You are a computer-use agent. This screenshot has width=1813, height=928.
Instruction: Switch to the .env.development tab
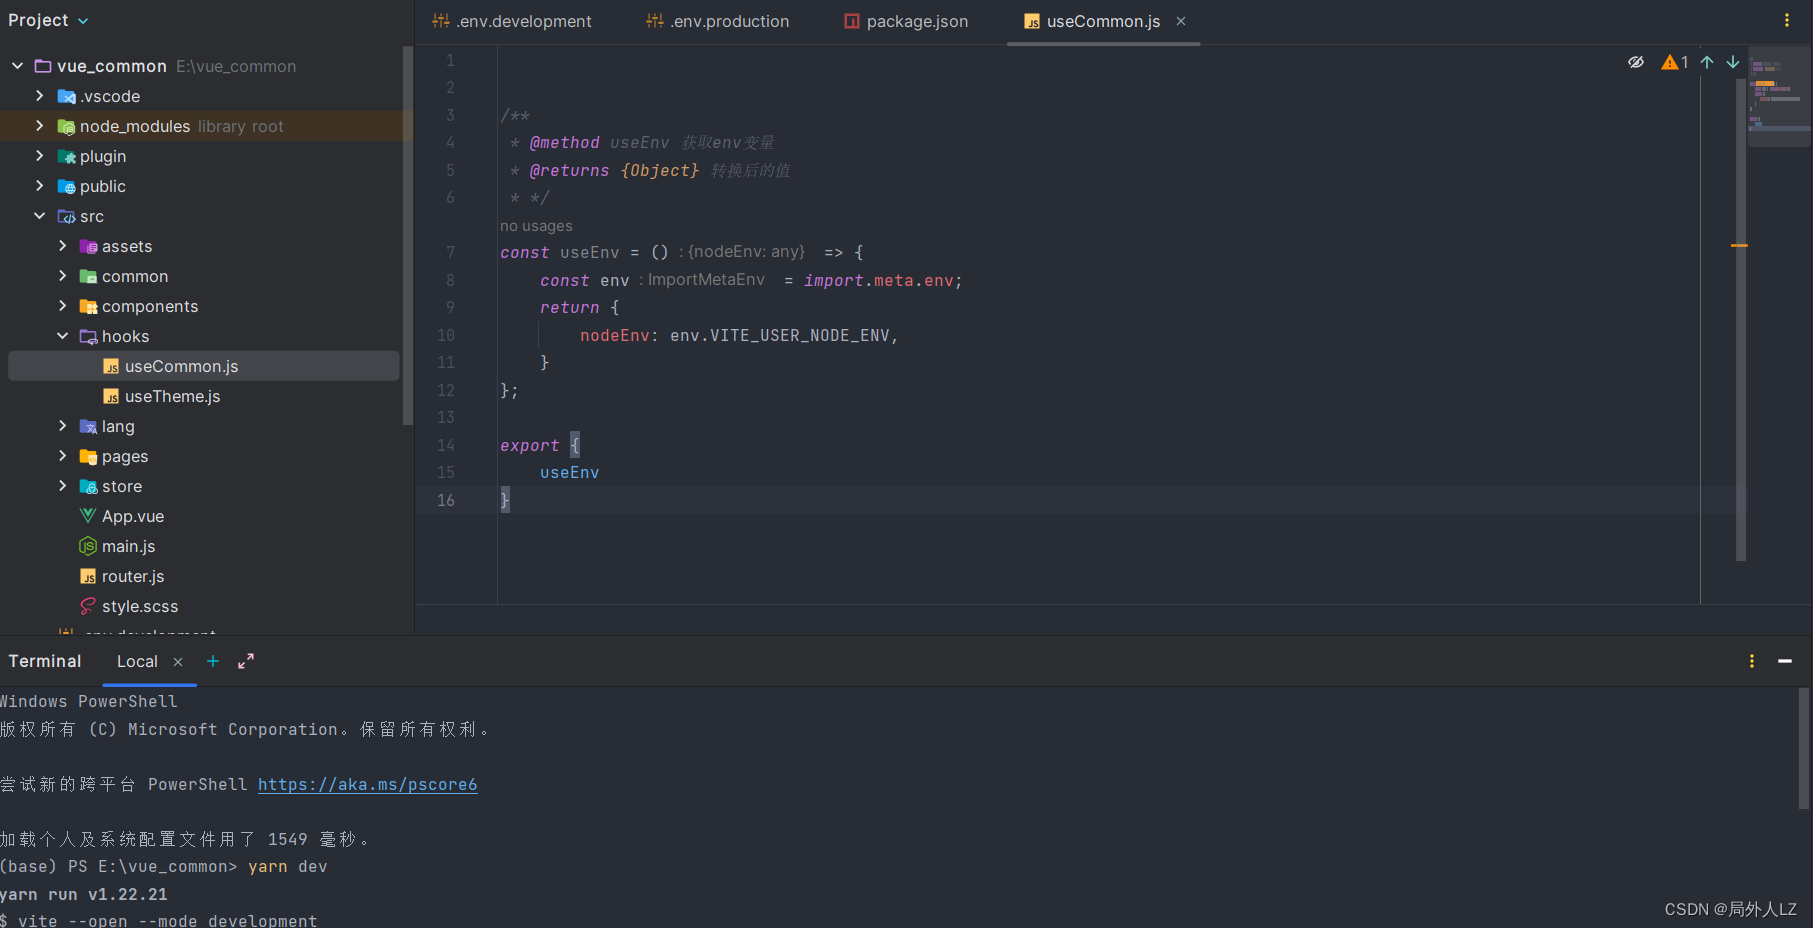(512, 21)
